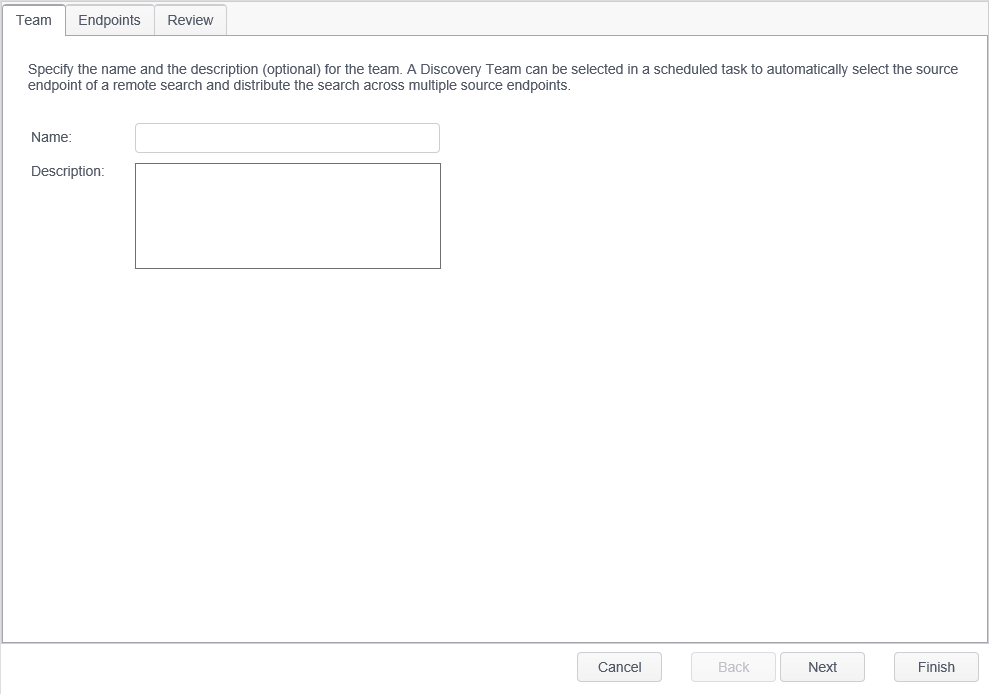Click the "Description:" field label
The image size is (989, 694).
(68, 171)
